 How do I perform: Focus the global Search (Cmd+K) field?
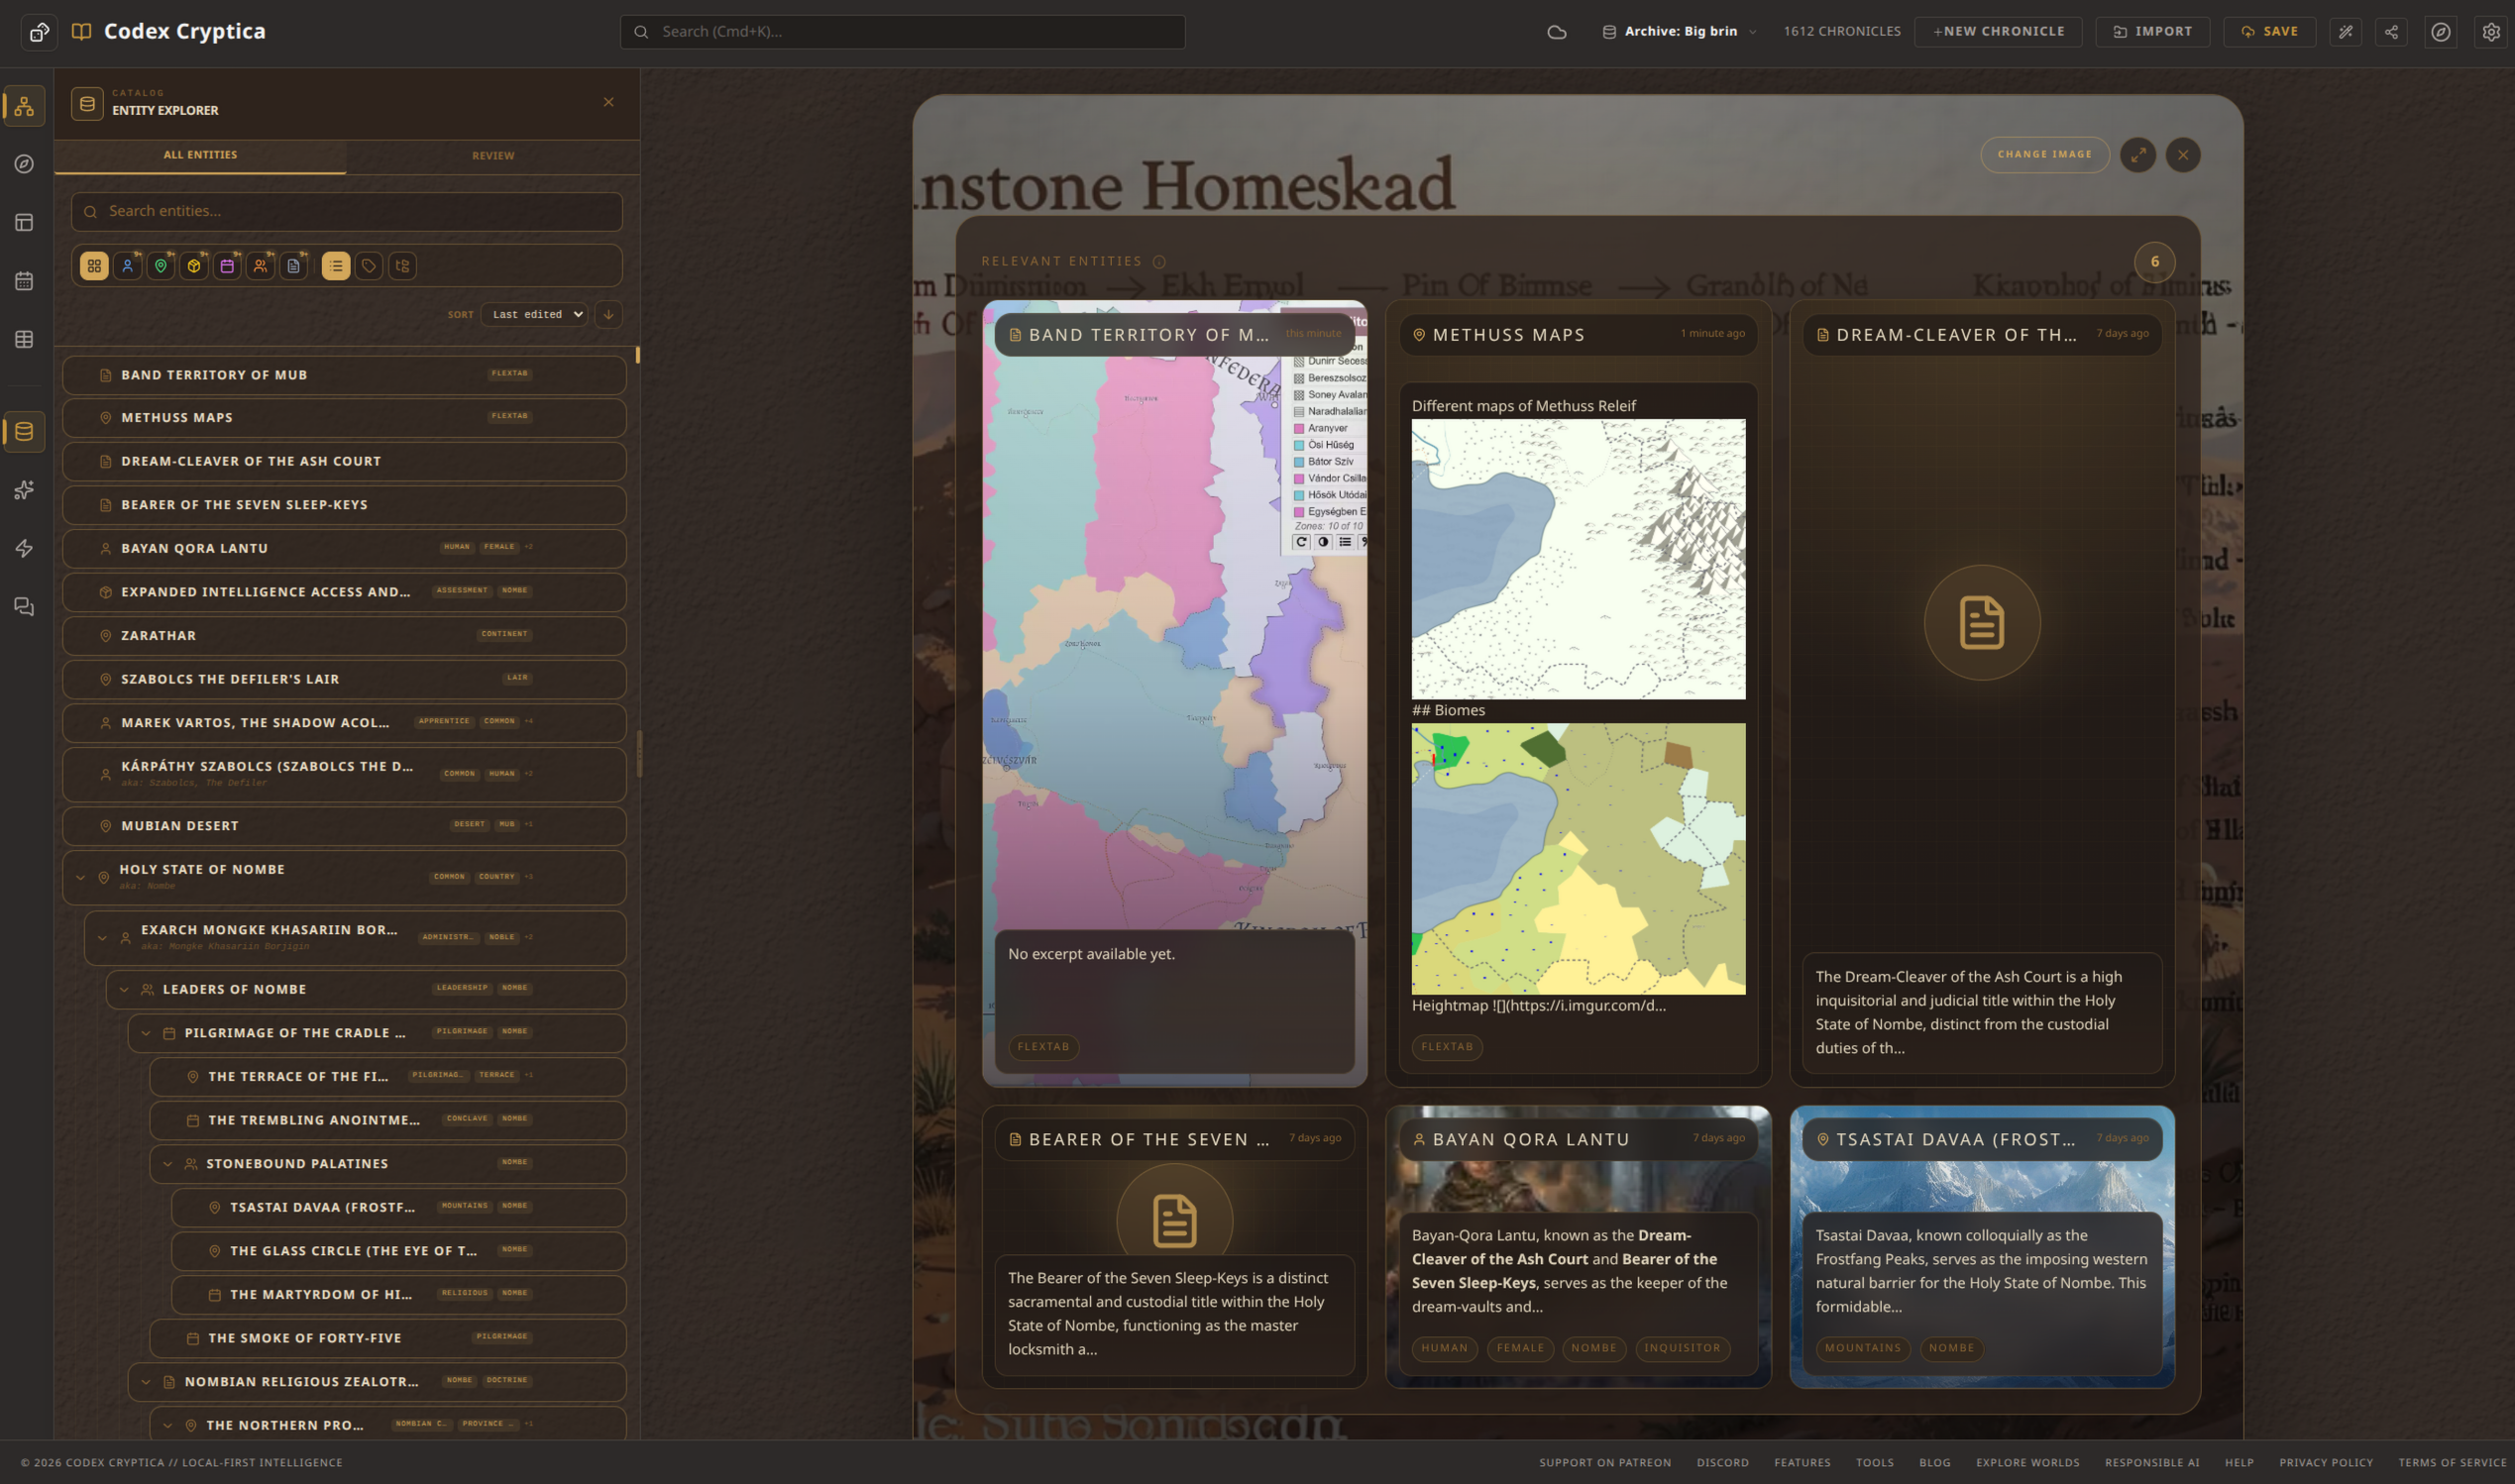pyautogui.click(x=902, y=32)
